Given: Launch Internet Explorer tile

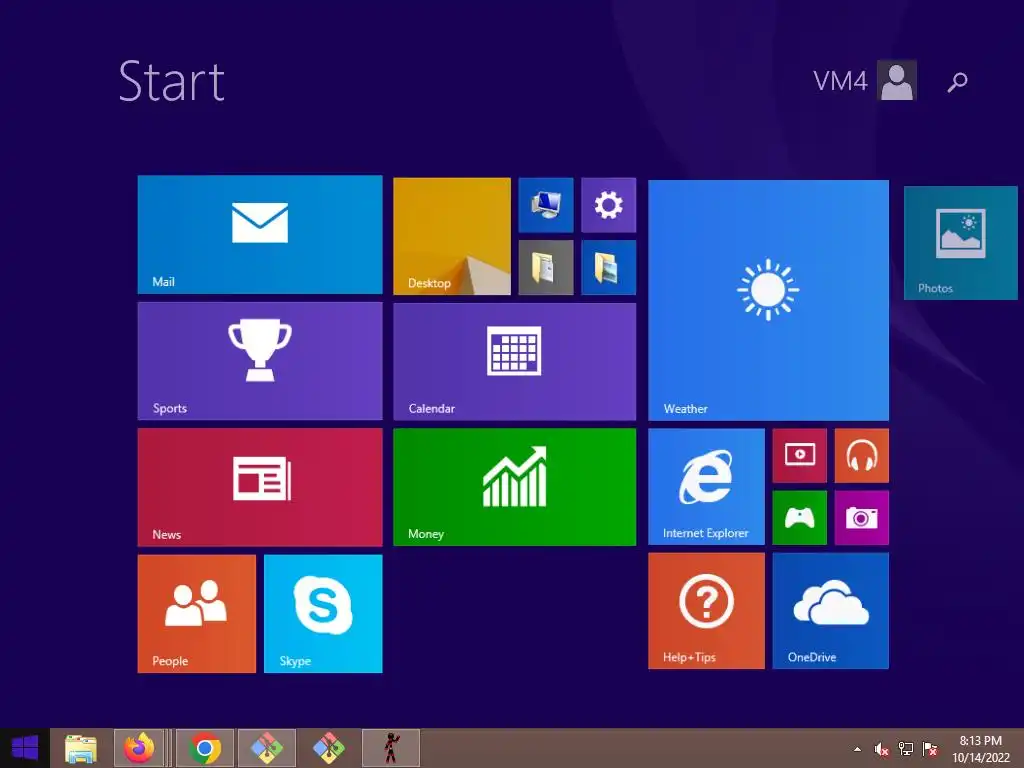Looking at the screenshot, I should [707, 487].
